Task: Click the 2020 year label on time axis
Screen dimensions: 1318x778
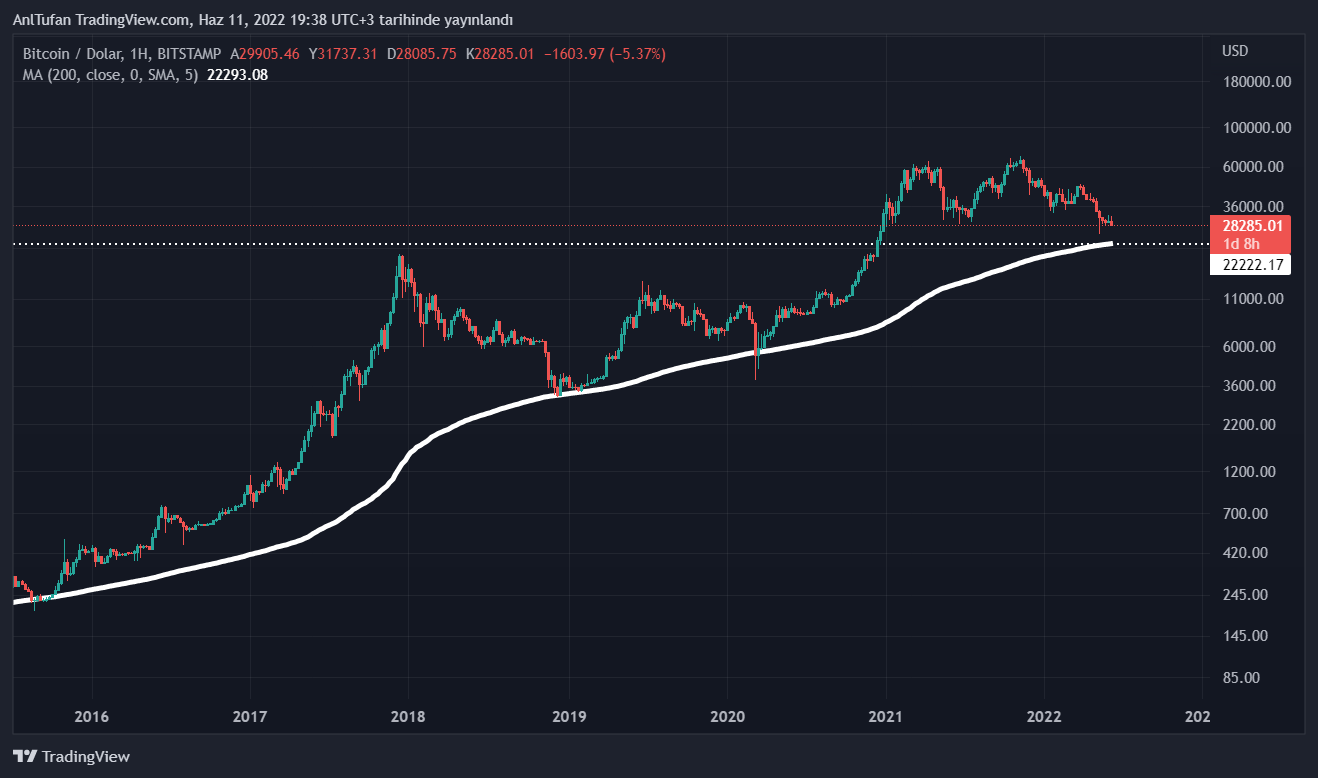Action: (727, 717)
